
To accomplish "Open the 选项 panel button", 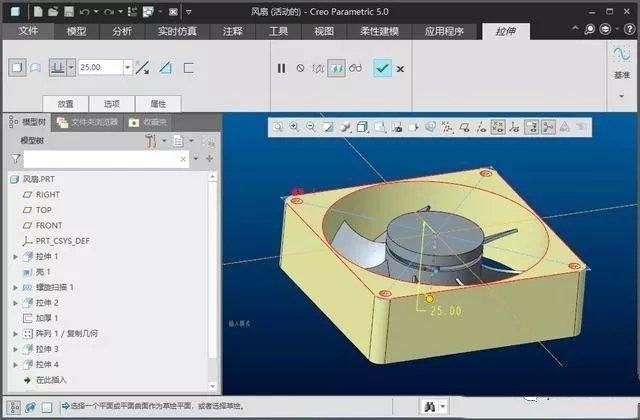I will click(x=111, y=104).
